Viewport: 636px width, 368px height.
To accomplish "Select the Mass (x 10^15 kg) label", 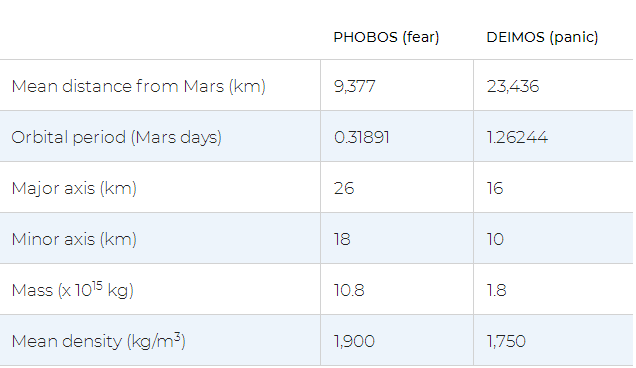I will 73,290.
